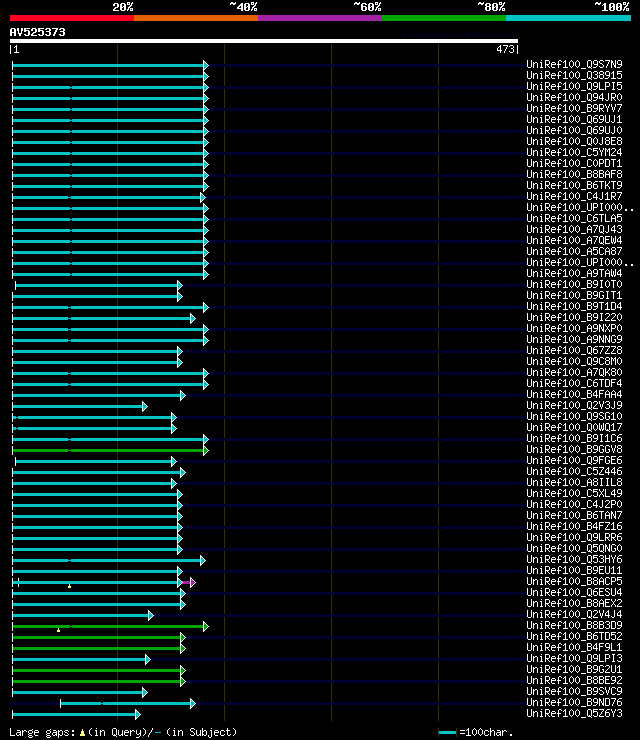640x740 pixels.
Task: Pick the UniRef100_B6TKT9 label
Action: pos(574,185)
